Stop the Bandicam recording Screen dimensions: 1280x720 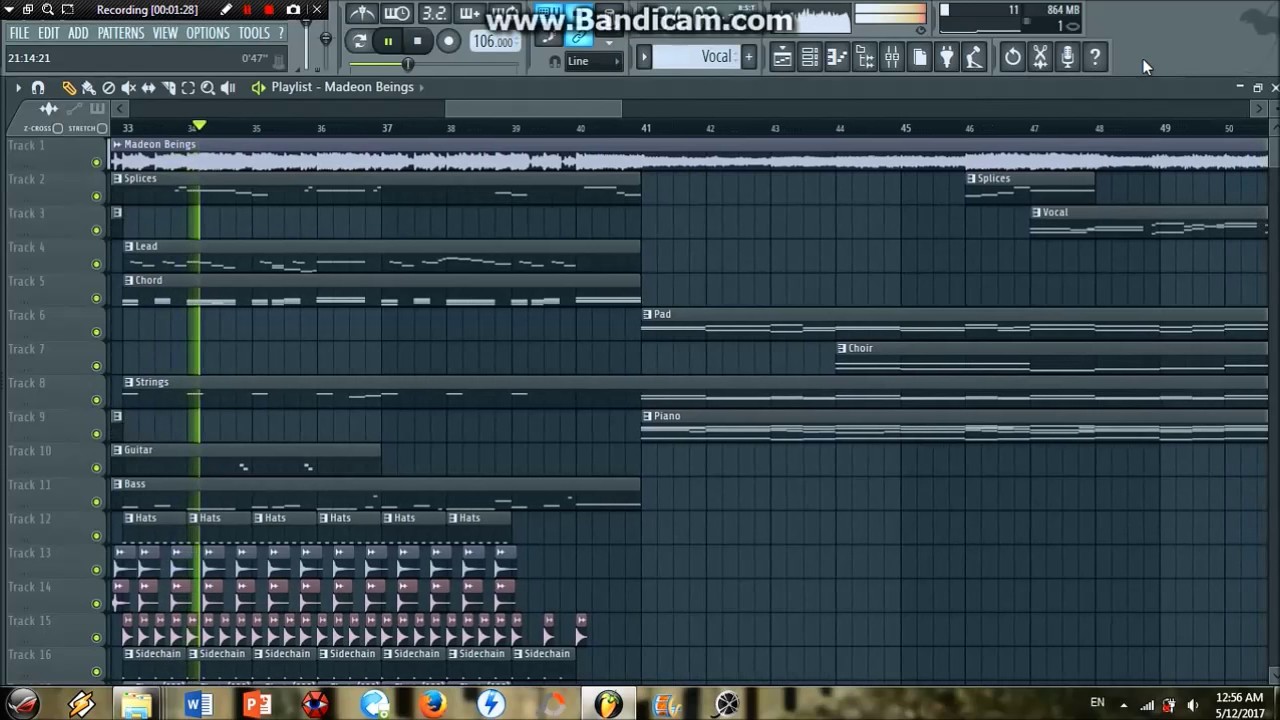[x=269, y=10]
